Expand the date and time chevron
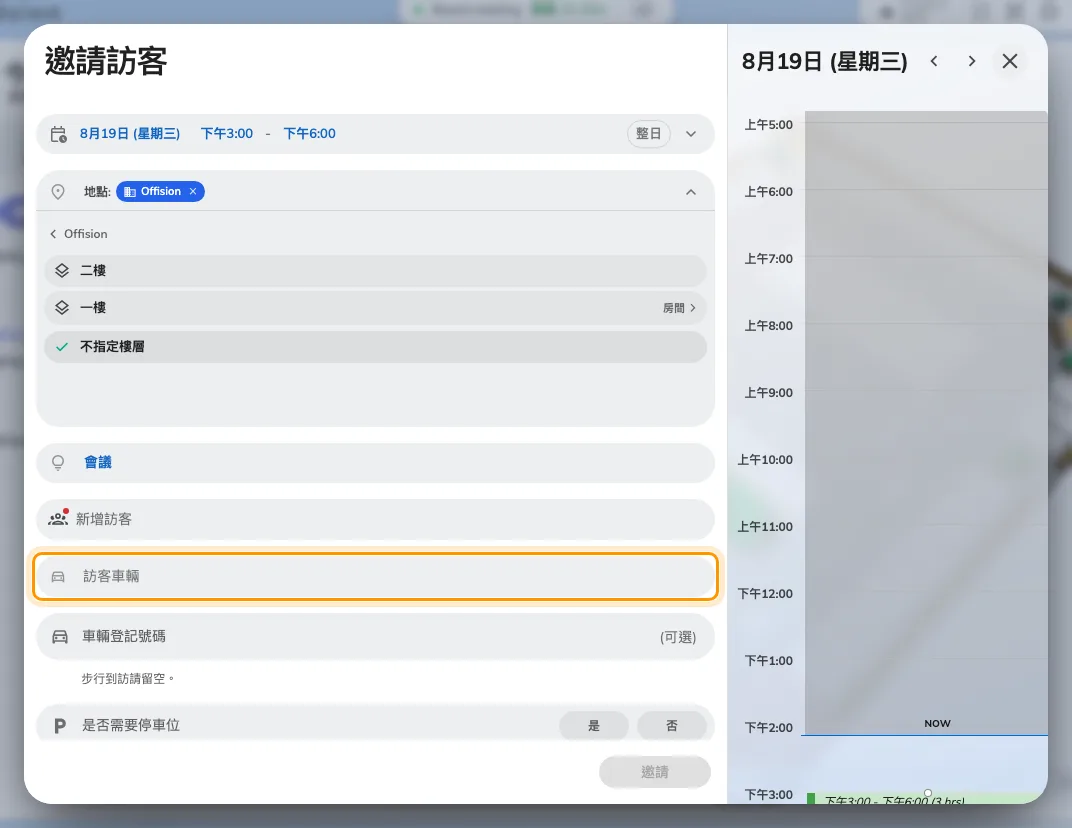This screenshot has width=1072, height=828. (691, 134)
